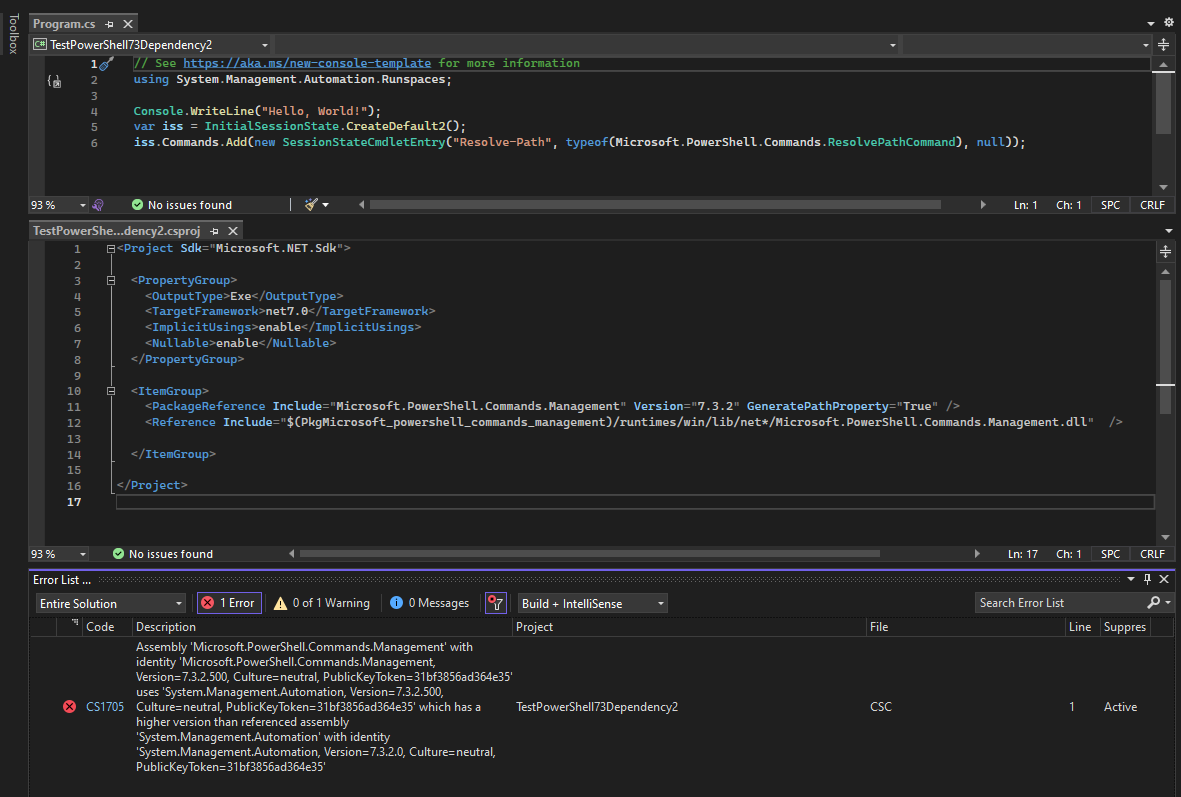Image resolution: width=1181 pixels, height=797 pixels.
Task: Click the Program.cs horizontal scrollbar thumb
Action: 655,205
